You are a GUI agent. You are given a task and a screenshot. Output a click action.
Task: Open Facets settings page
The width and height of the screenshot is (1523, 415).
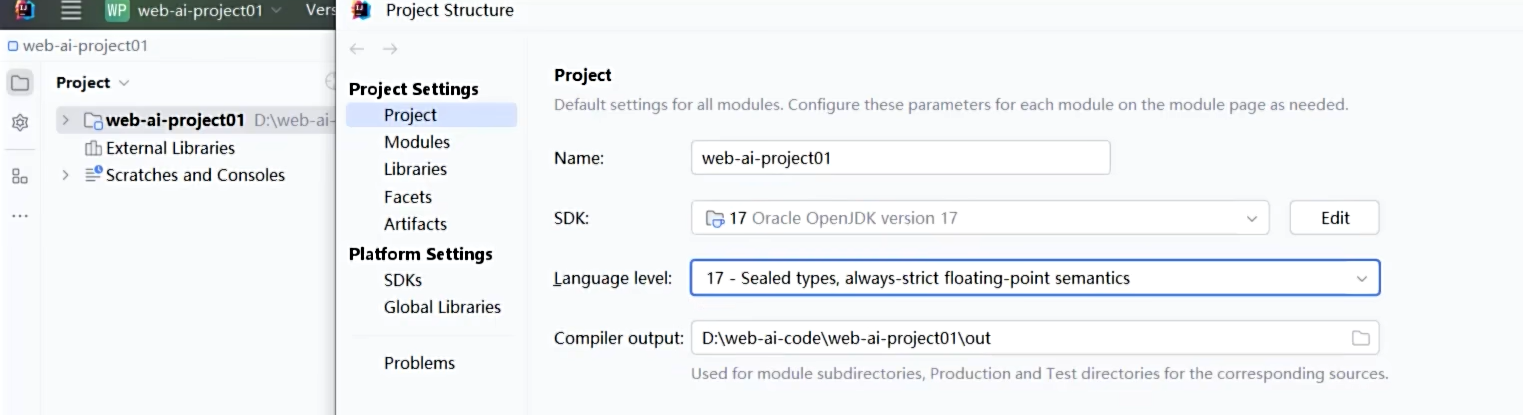(x=408, y=197)
